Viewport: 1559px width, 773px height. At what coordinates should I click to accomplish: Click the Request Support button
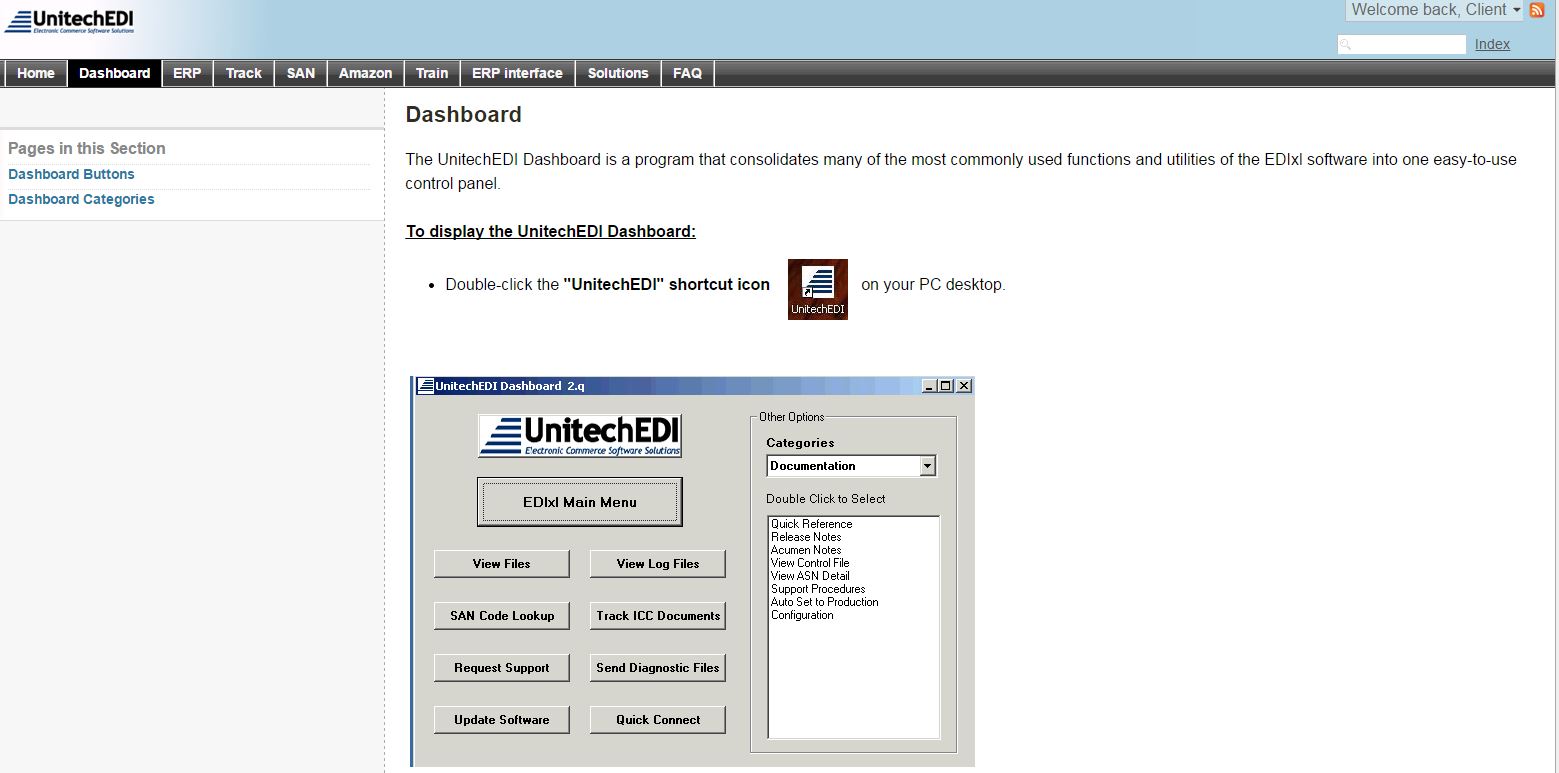coord(502,668)
